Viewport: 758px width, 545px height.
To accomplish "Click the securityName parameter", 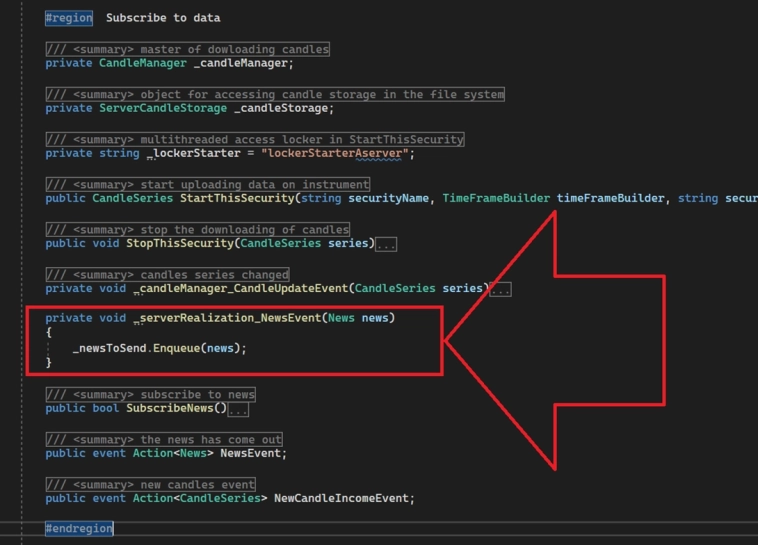I will [388, 198].
